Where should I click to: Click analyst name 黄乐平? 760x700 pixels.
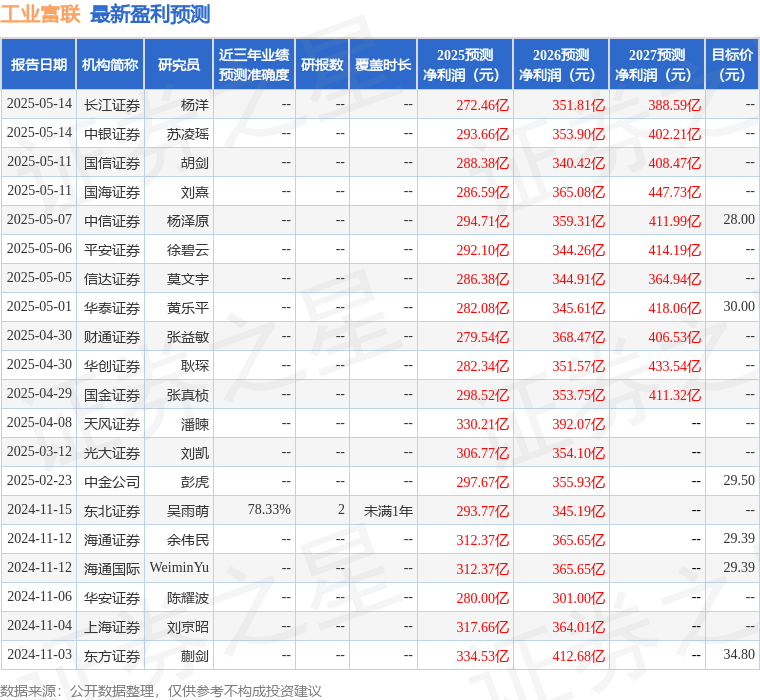pyautogui.click(x=188, y=308)
